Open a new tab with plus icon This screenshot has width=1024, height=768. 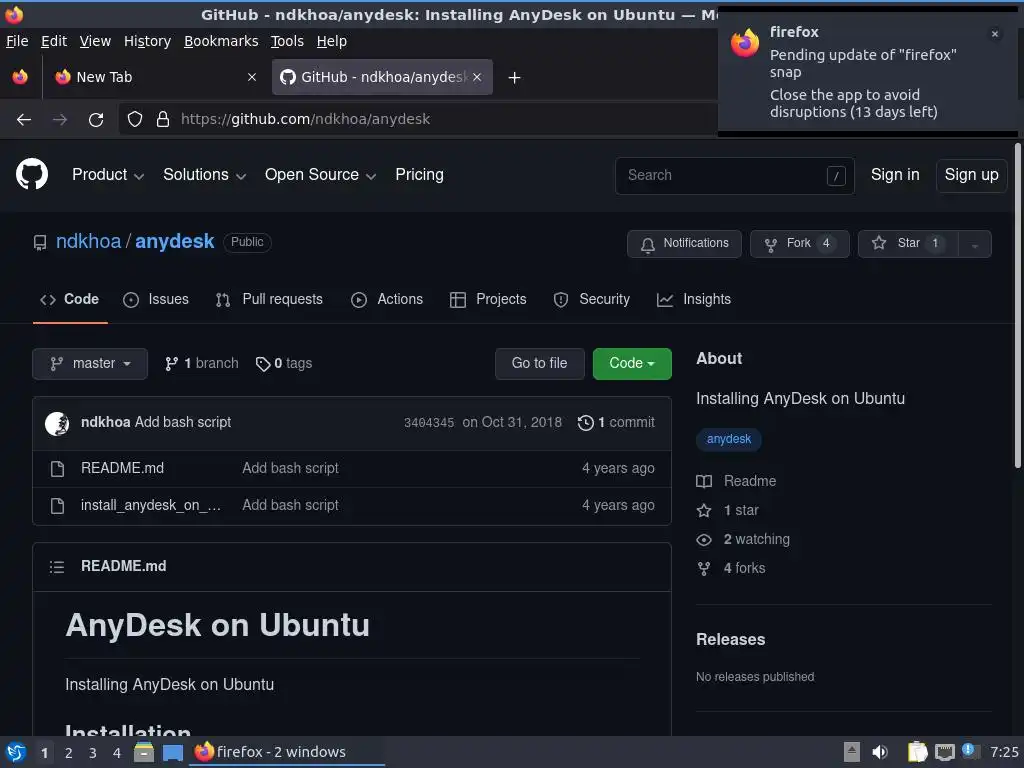pyautogui.click(x=515, y=78)
